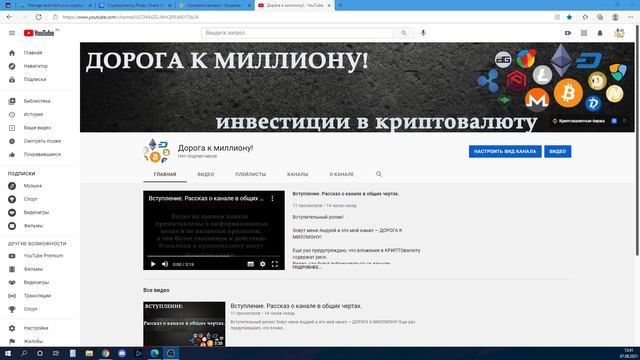The width and height of the screenshot is (640, 360).
Task: Click the channel avatar image
Action: coord(156,151)
